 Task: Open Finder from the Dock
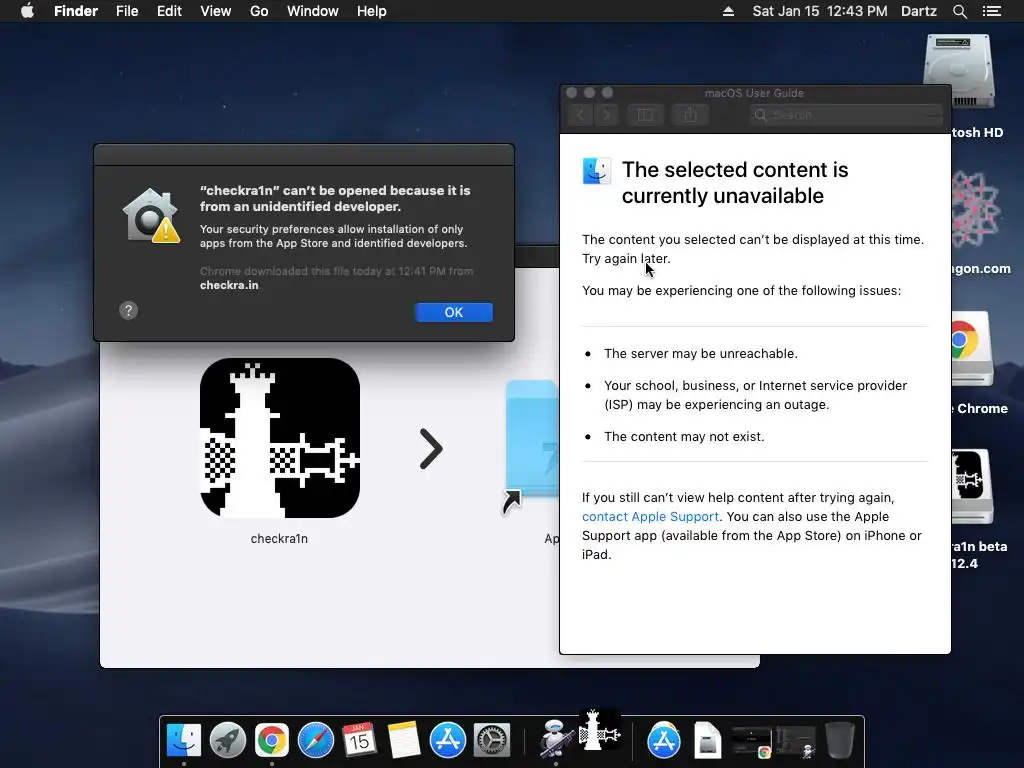tap(184, 741)
